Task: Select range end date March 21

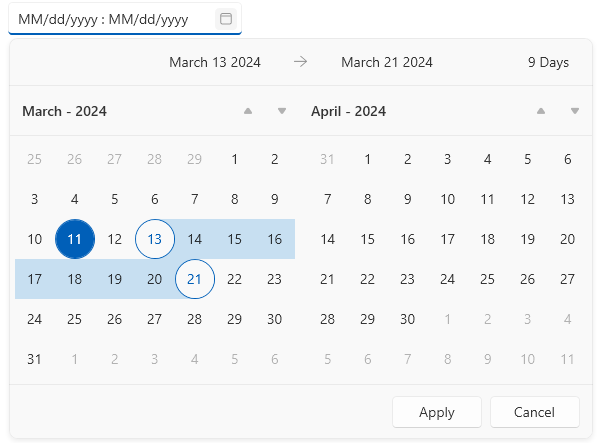Action: point(195,279)
